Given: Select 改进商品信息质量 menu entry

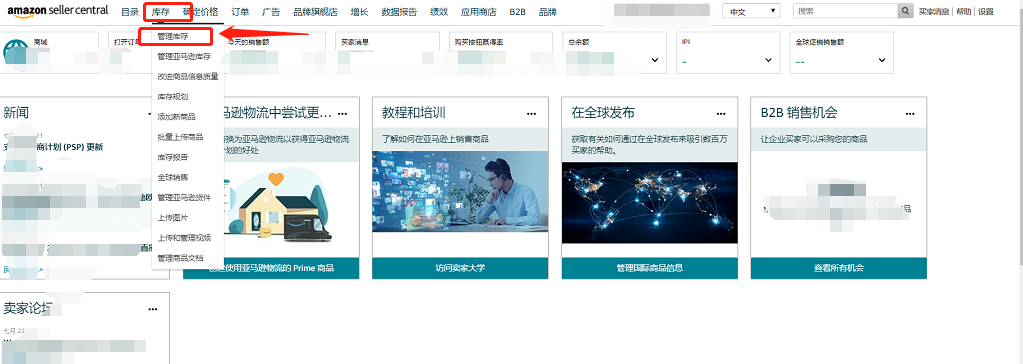Looking at the screenshot, I should tap(188, 76).
